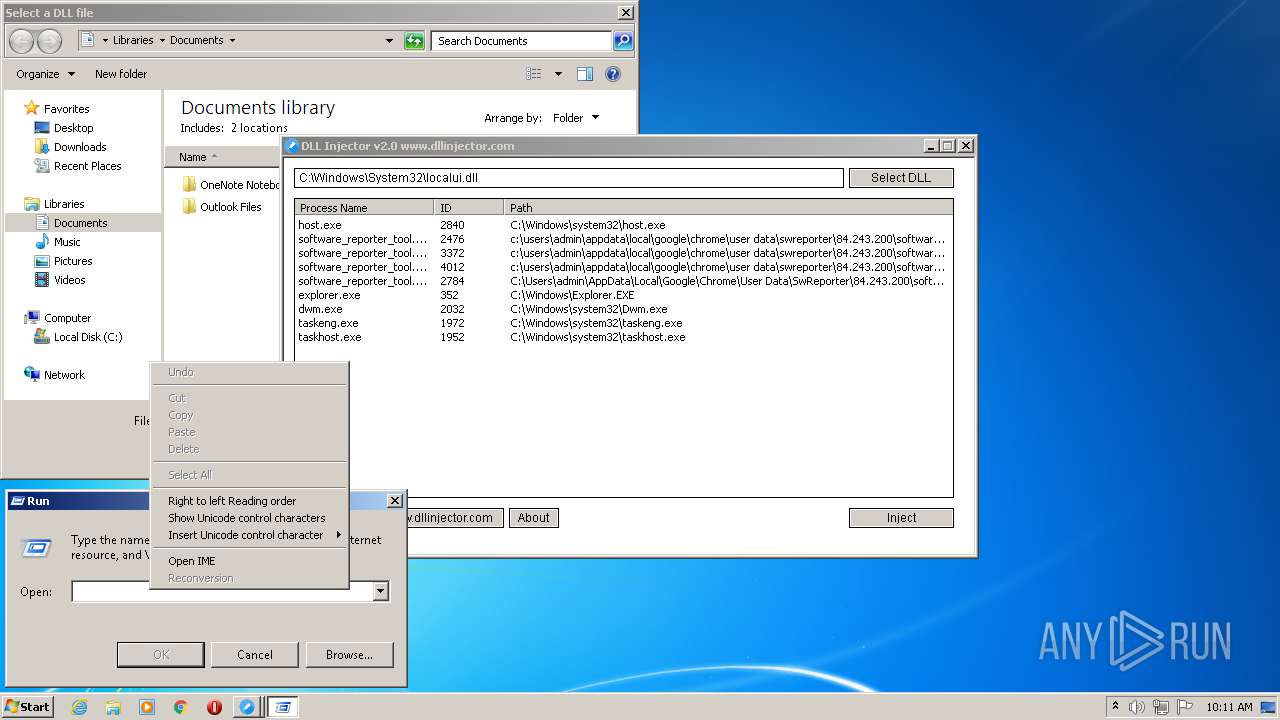Click the Search Documents field
The width and height of the screenshot is (1280, 720).
point(522,41)
